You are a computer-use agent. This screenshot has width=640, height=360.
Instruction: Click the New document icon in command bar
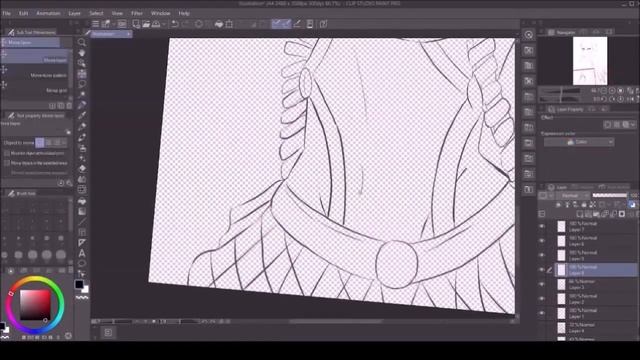(x=136, y=24)
